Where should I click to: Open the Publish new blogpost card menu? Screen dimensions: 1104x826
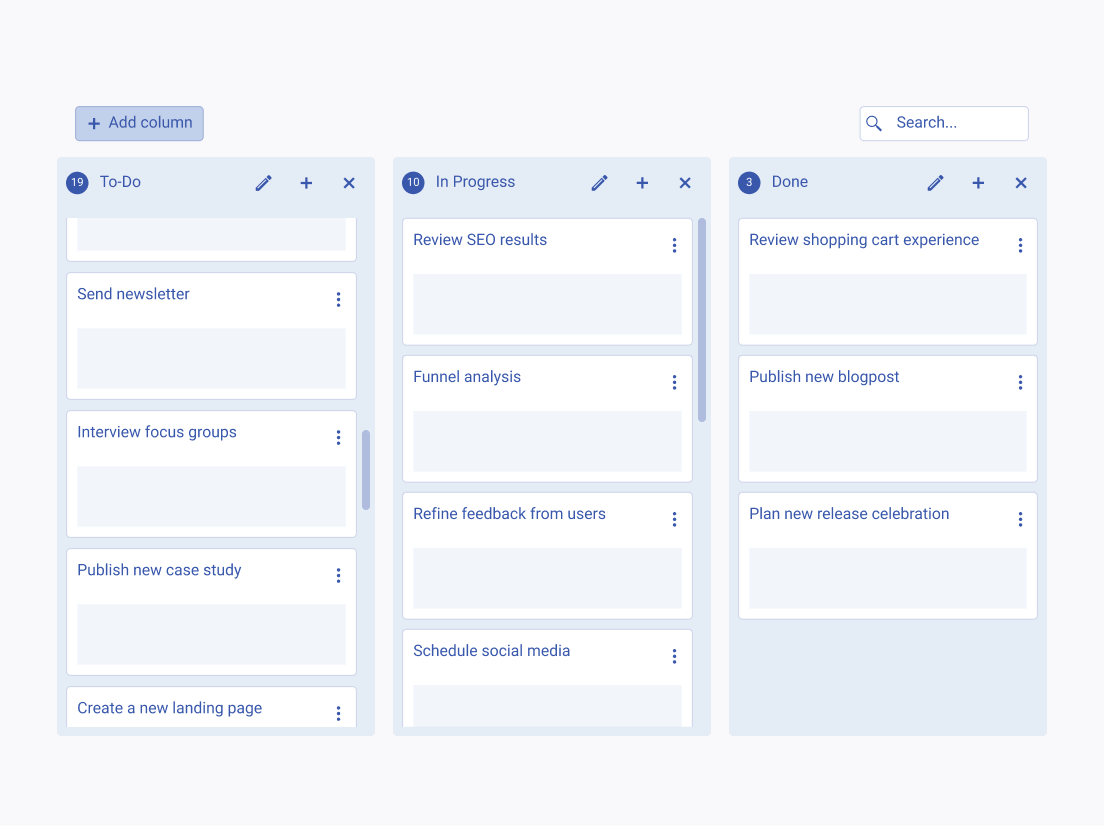pyautogui.click(x=1020, y=382)
